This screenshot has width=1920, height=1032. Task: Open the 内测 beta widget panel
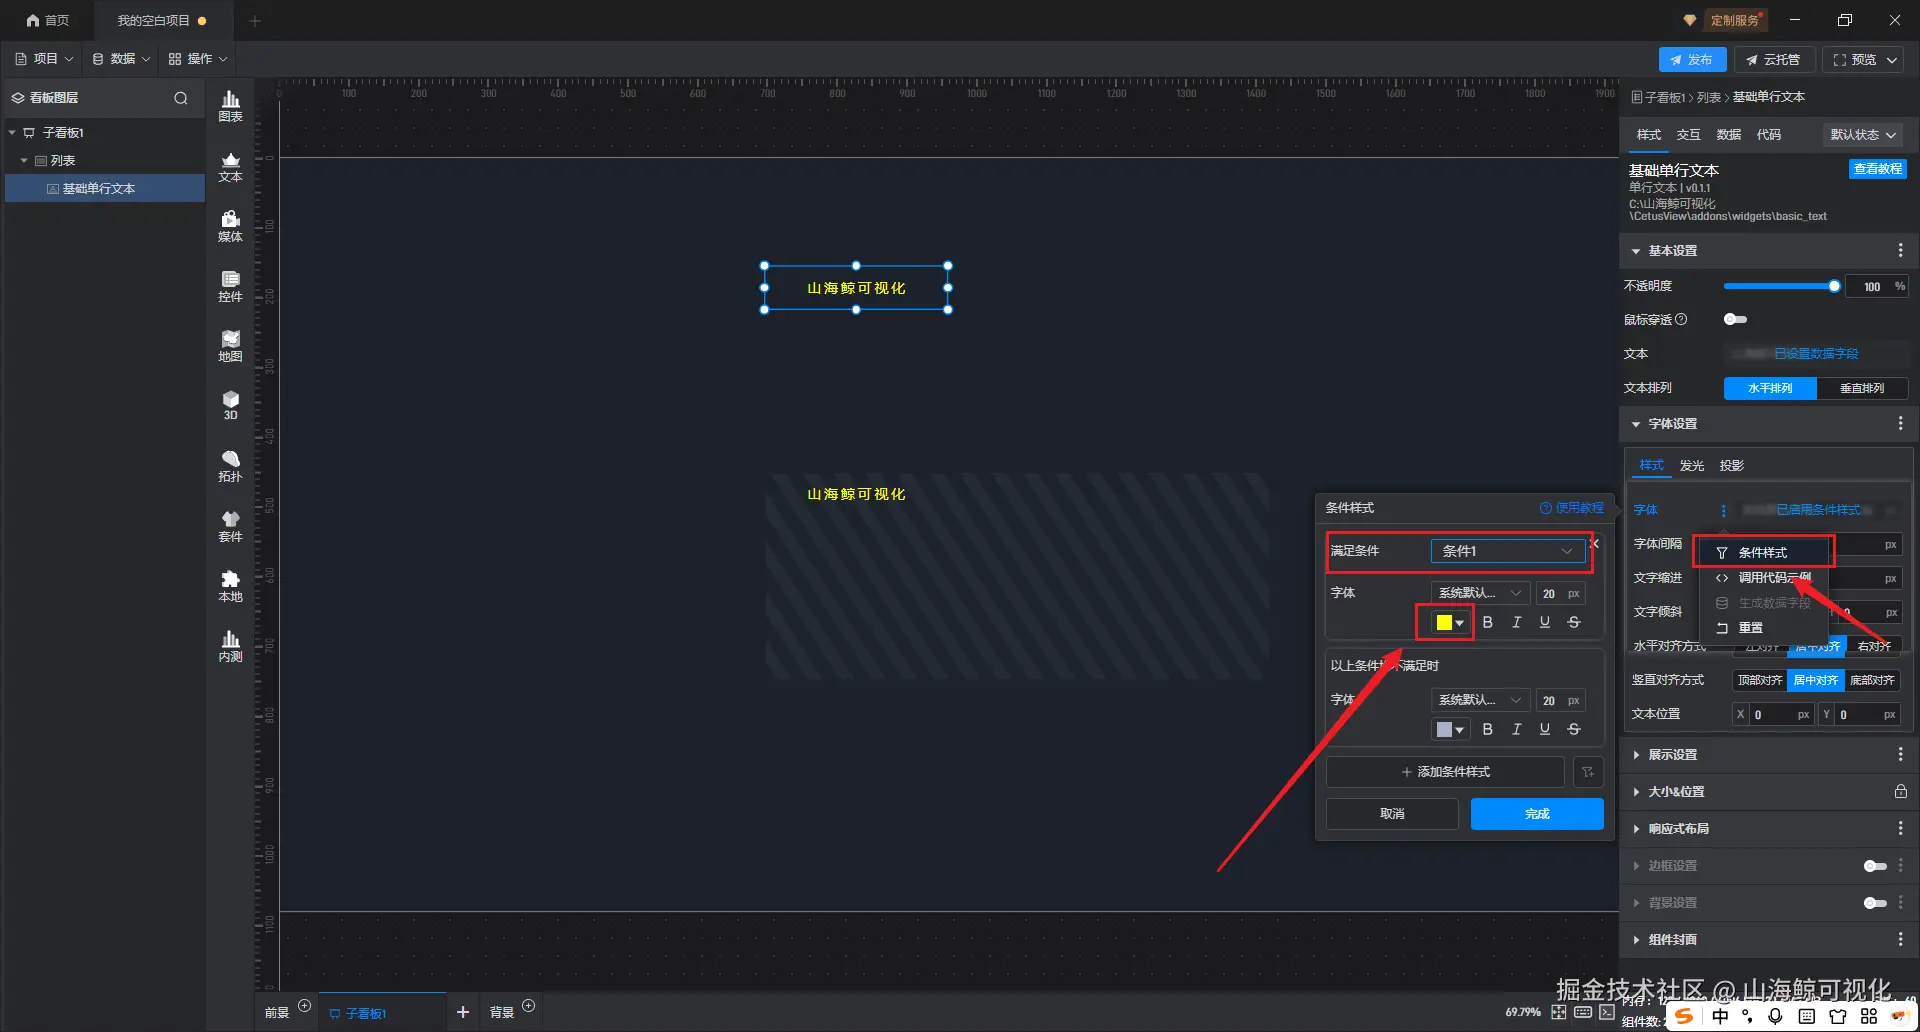[x=230, y=646]
